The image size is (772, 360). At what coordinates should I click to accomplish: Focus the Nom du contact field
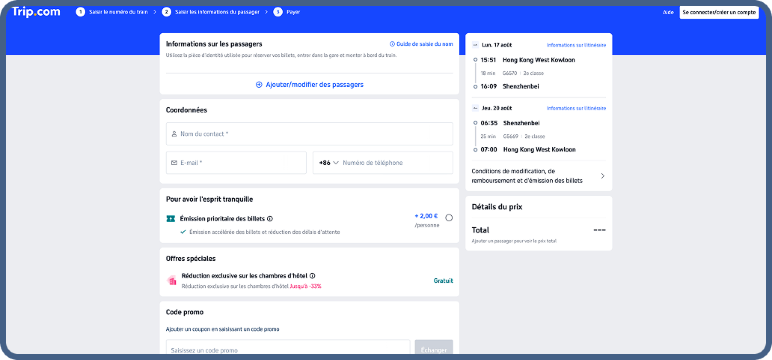click(x=309, y=134)
